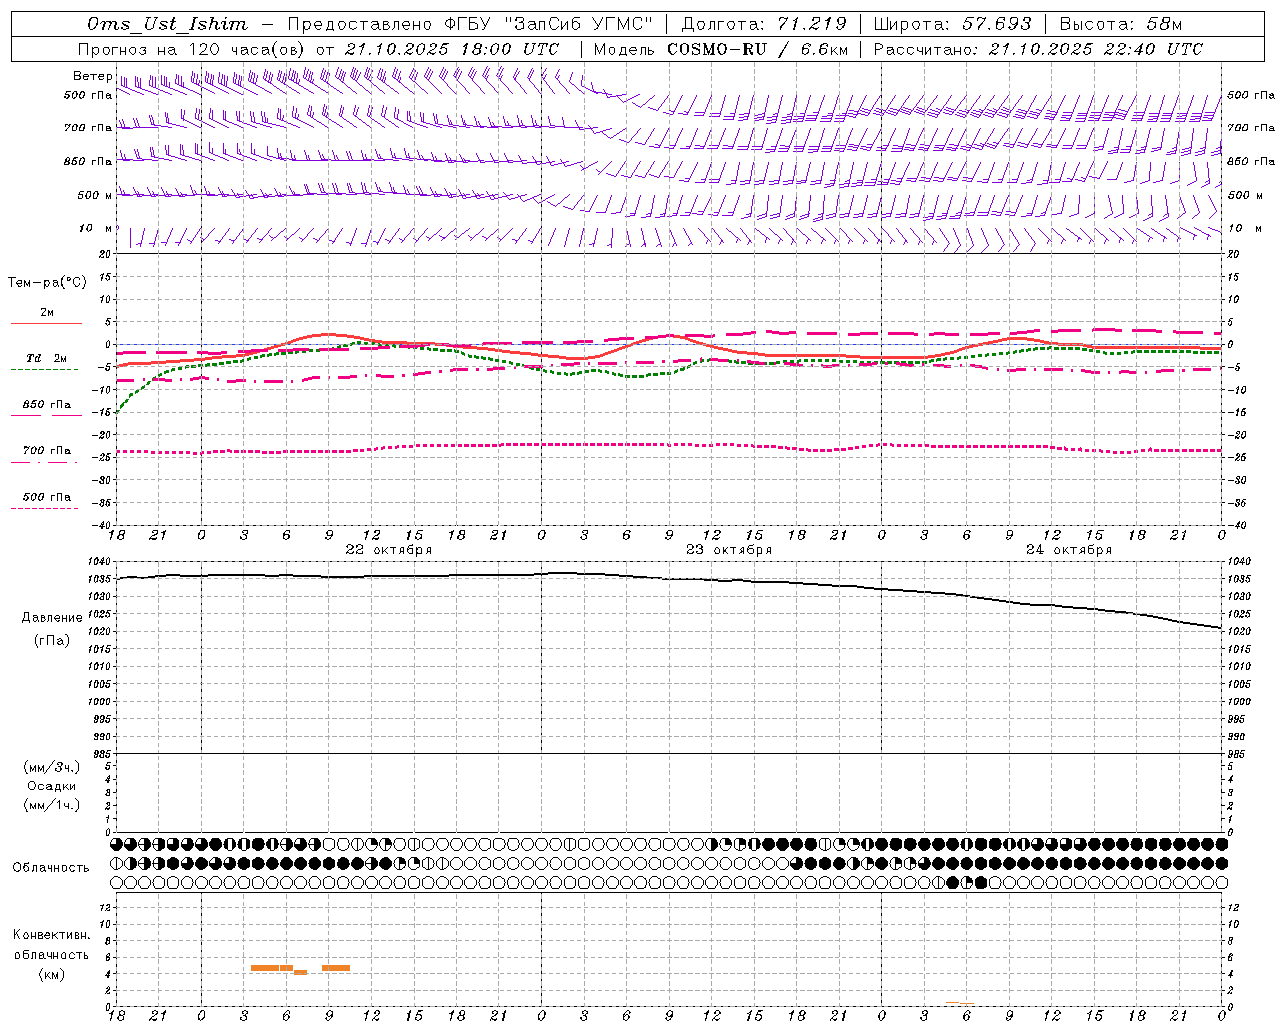The image size is (1280, 1024).
Task: Click the left-side 10 м wind level label
Action: [x=96, y=229]
